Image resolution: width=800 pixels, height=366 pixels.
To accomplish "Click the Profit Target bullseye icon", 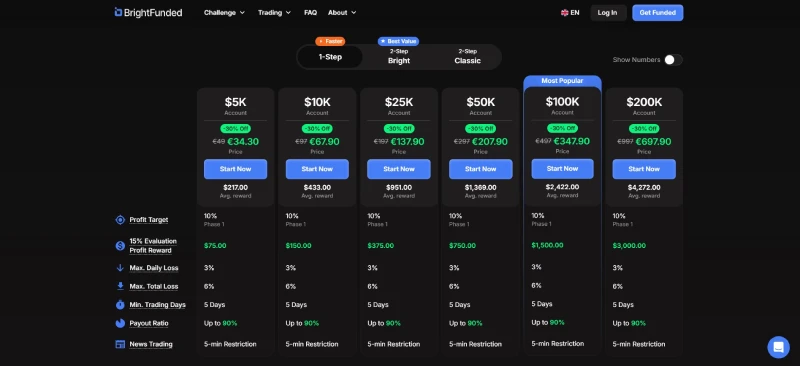I will [120, 220].
